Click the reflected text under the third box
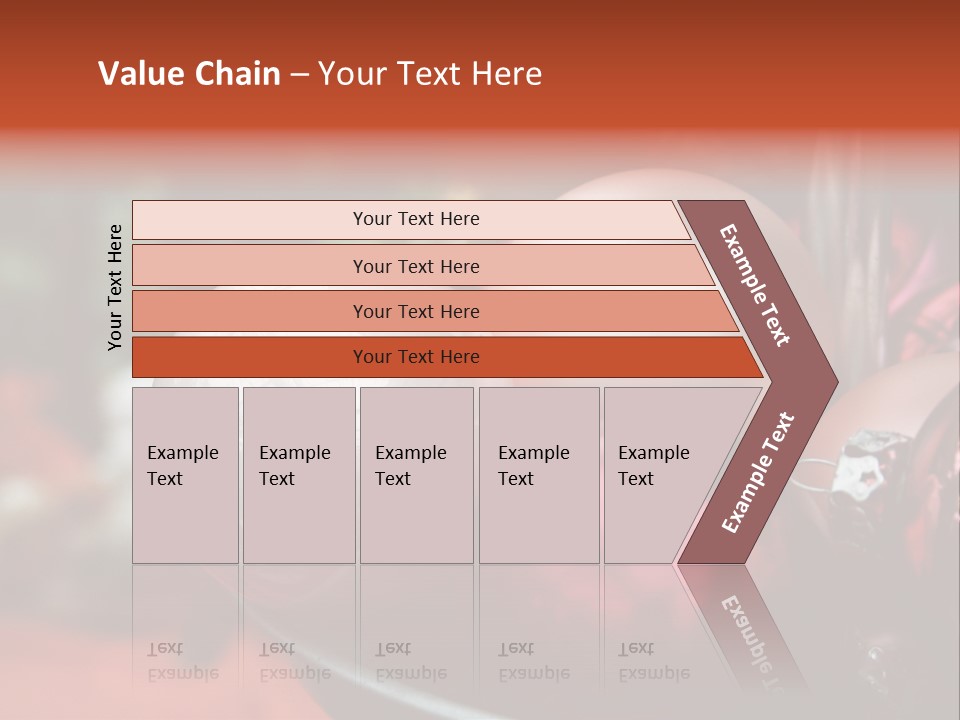The height and width of the screenshot is (720, 960). click(411, 662)
